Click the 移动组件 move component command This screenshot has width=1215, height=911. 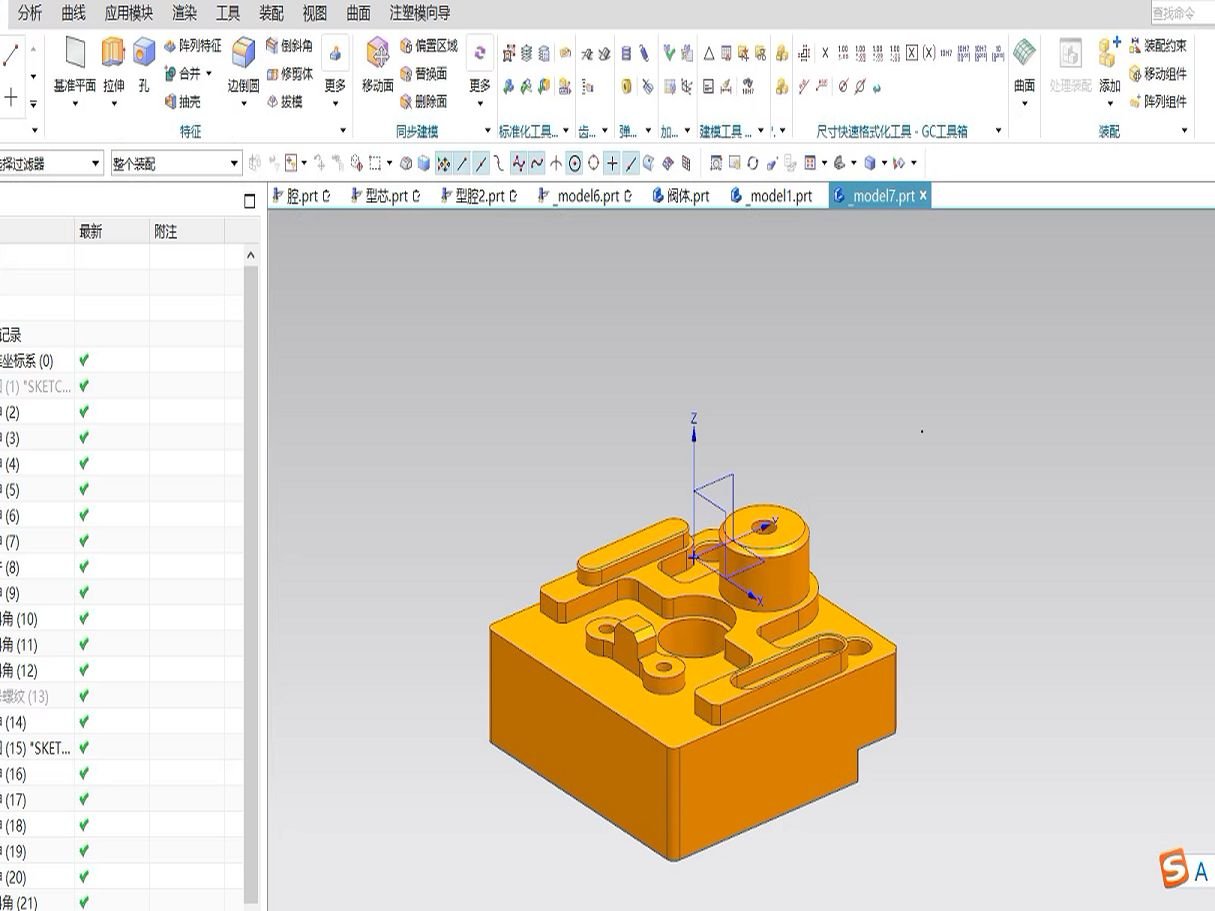[x=1158, y=74]
